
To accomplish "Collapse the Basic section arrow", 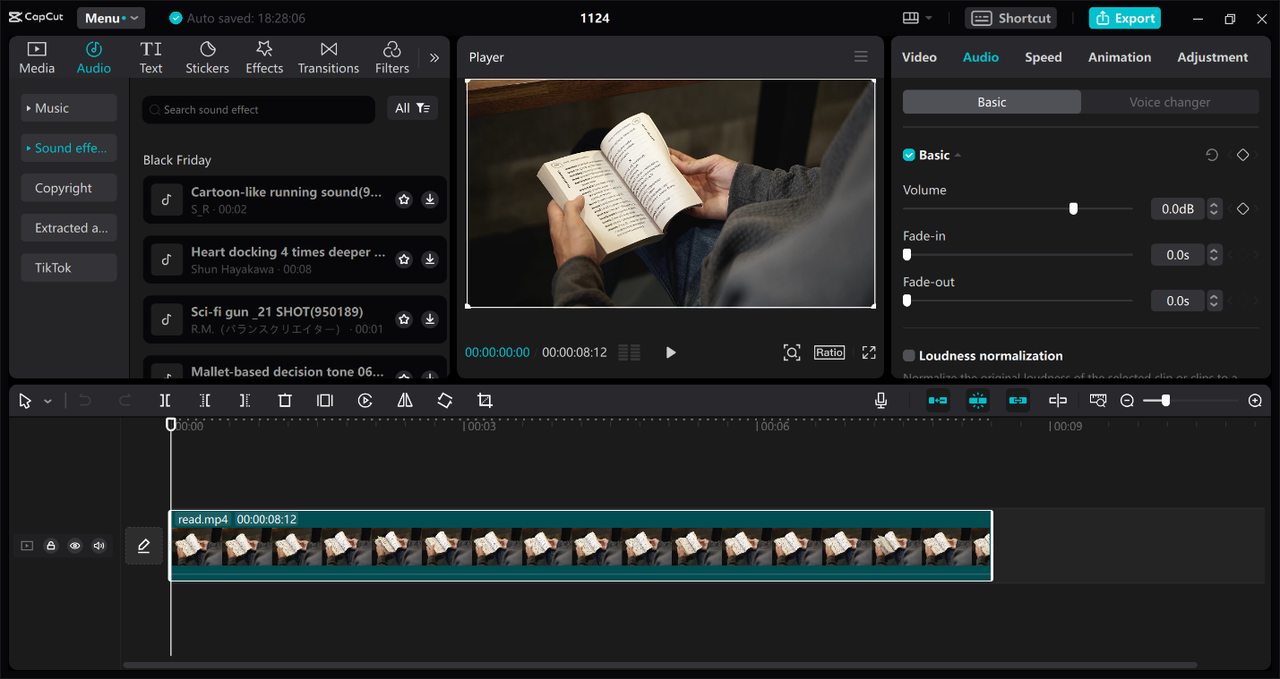I will pos(958,156).
